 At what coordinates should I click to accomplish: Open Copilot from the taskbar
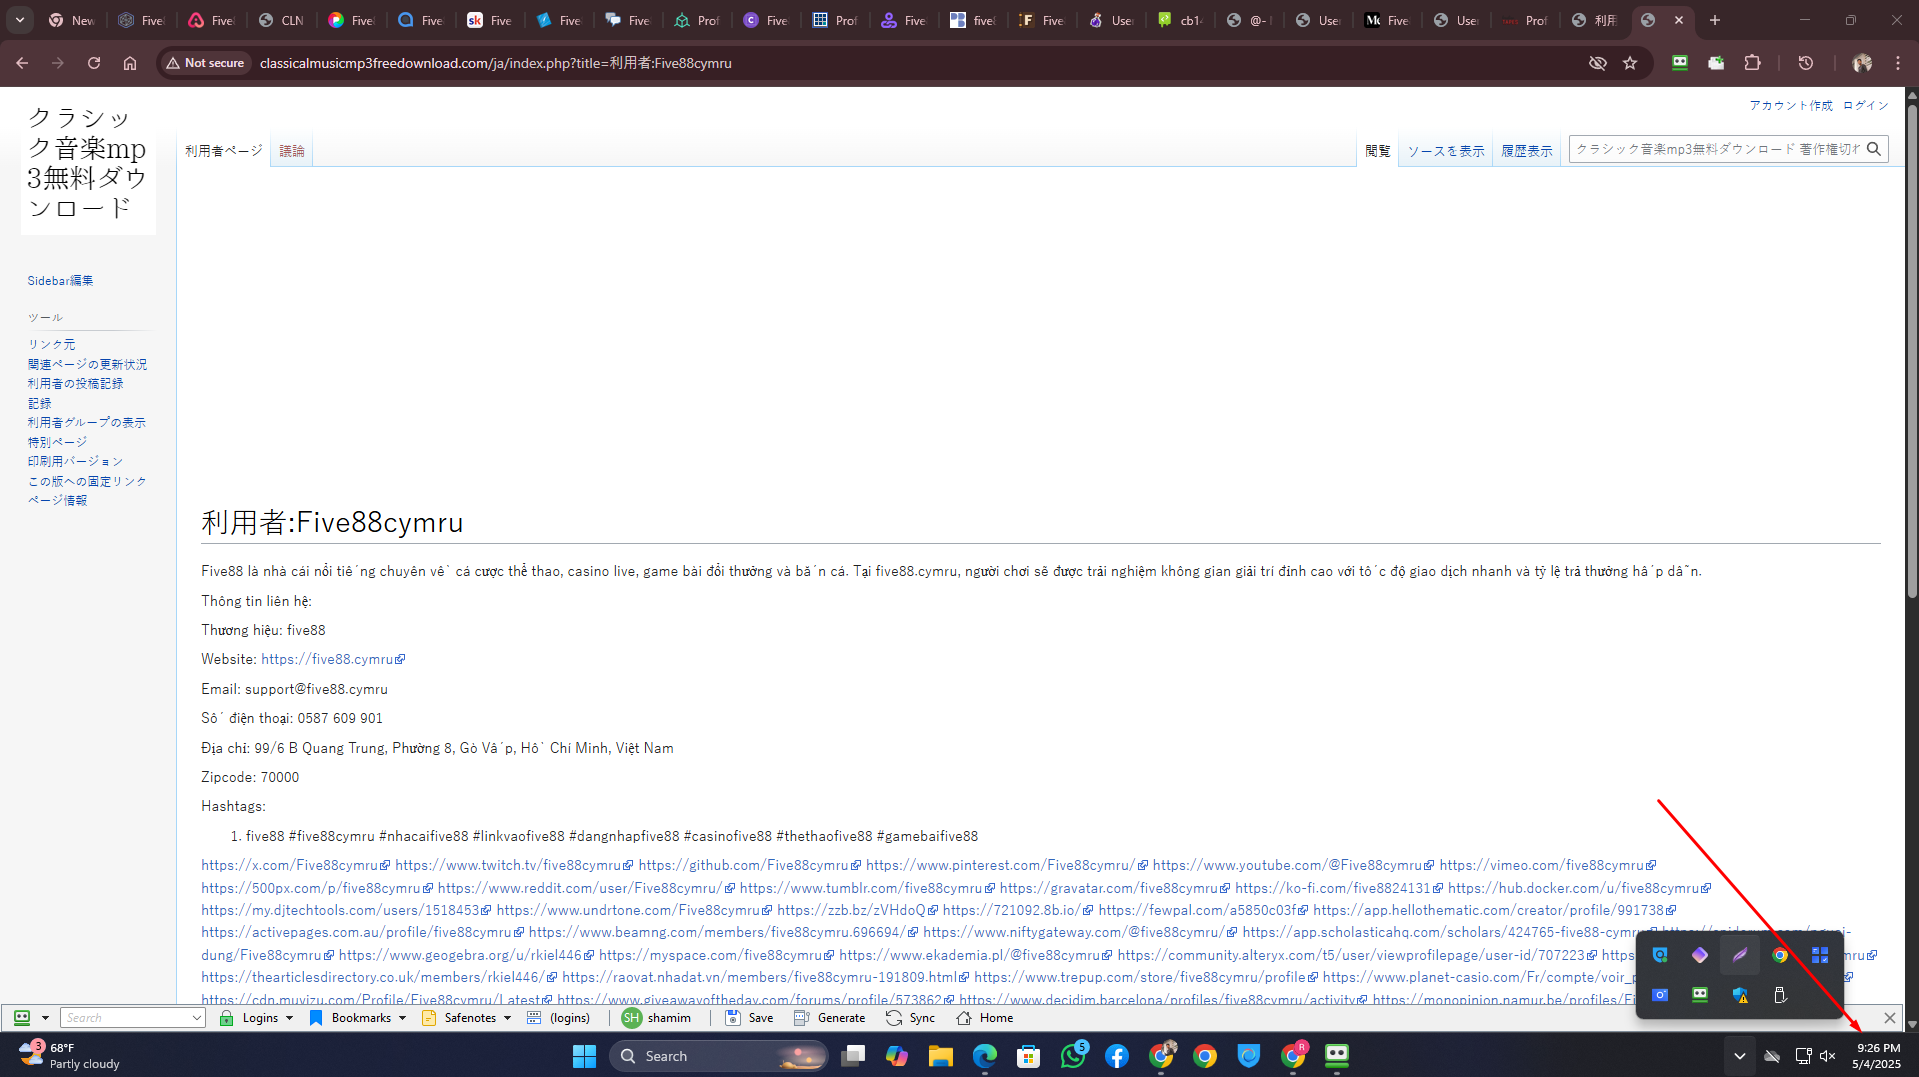click(897, 1056)
